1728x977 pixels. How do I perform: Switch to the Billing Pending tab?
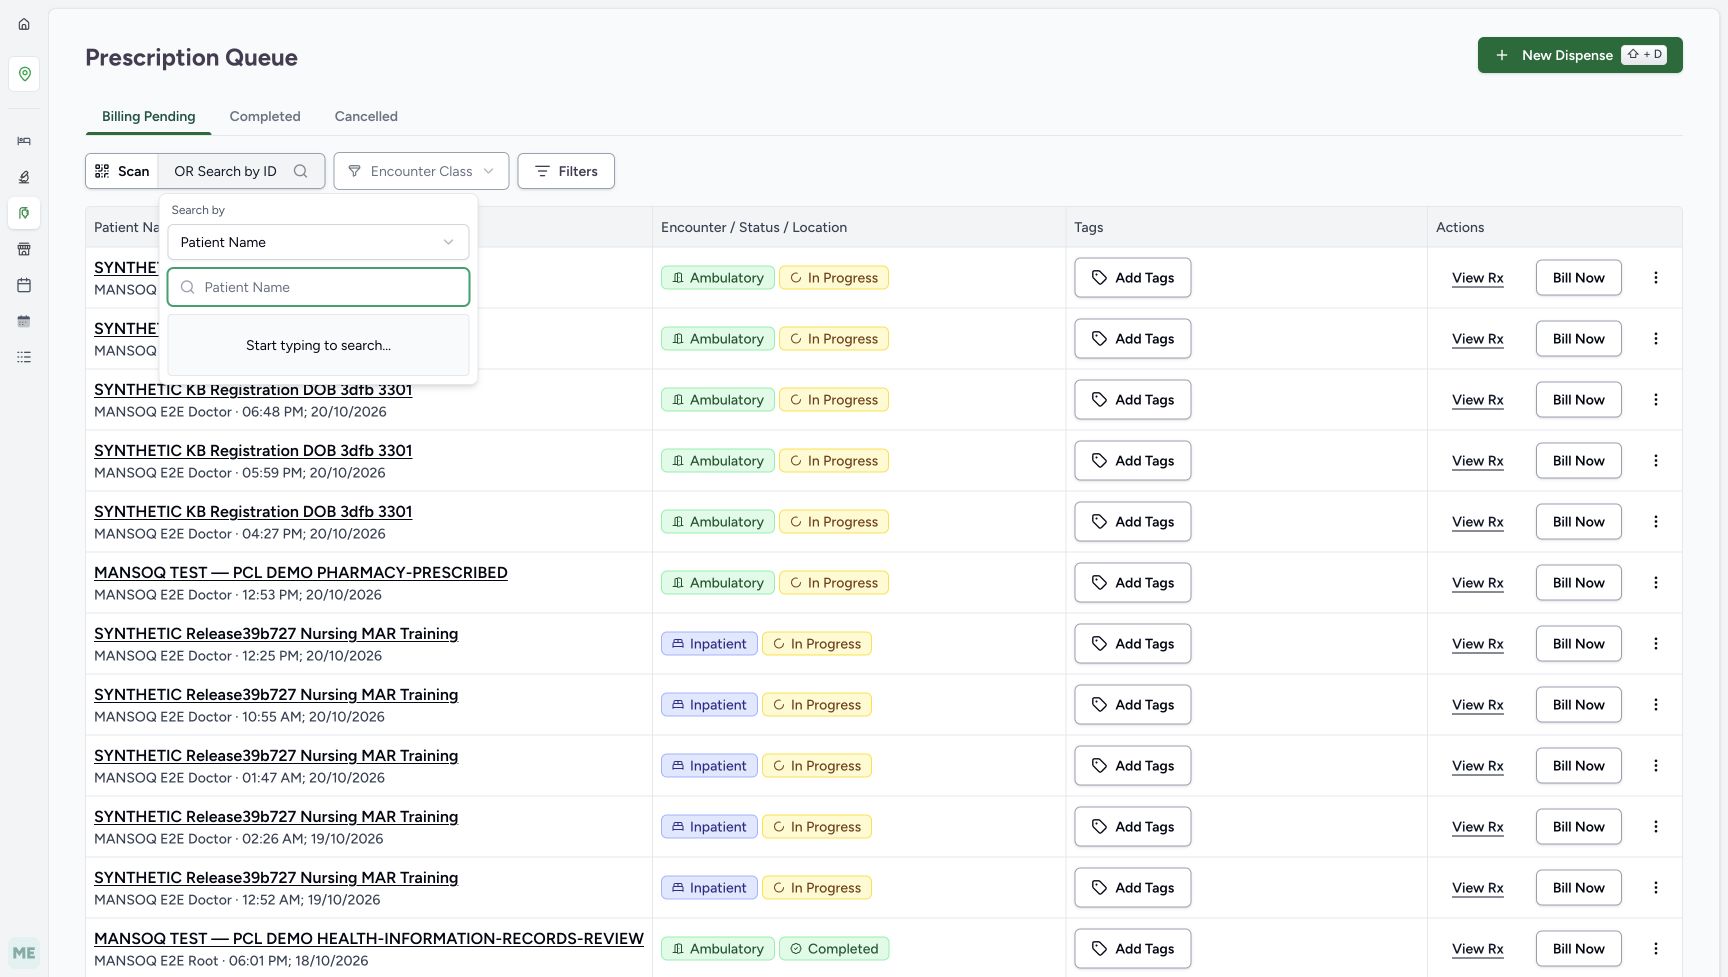click(x=148, y=116)
